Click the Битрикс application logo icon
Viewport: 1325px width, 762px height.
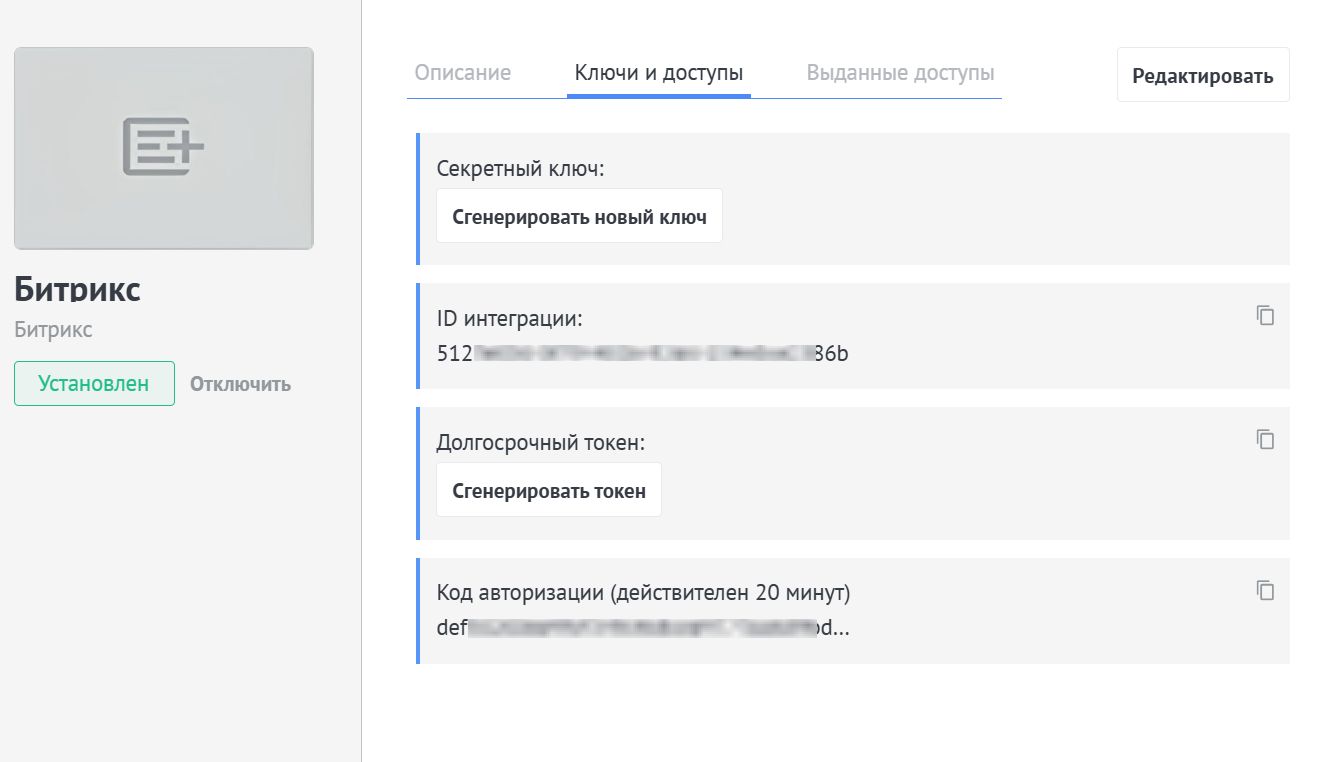pyautogui.click(x=162, y=147)
